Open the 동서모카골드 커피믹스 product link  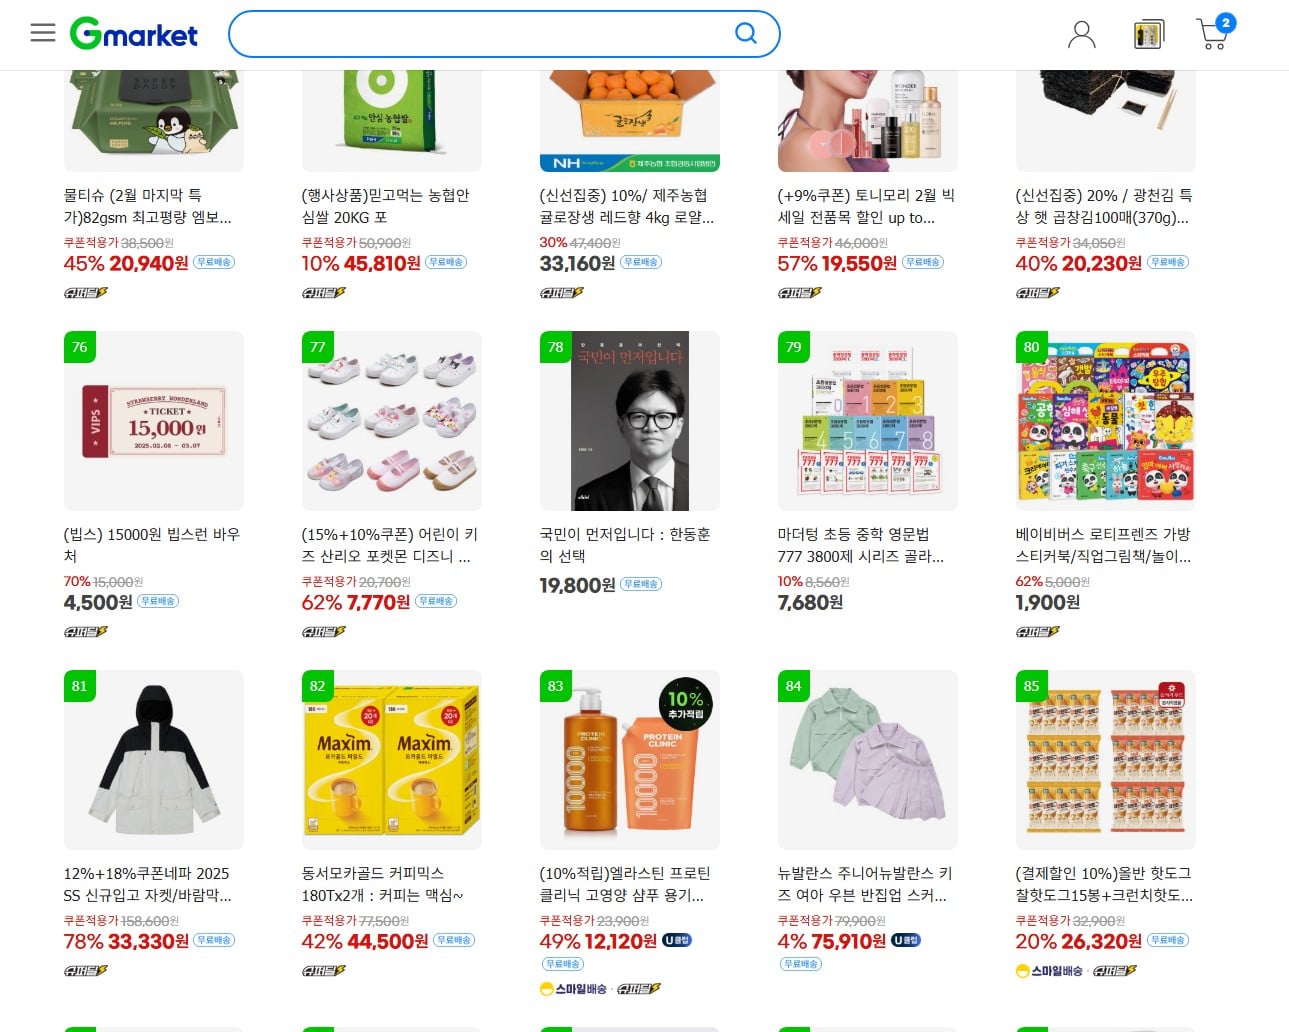383,884
